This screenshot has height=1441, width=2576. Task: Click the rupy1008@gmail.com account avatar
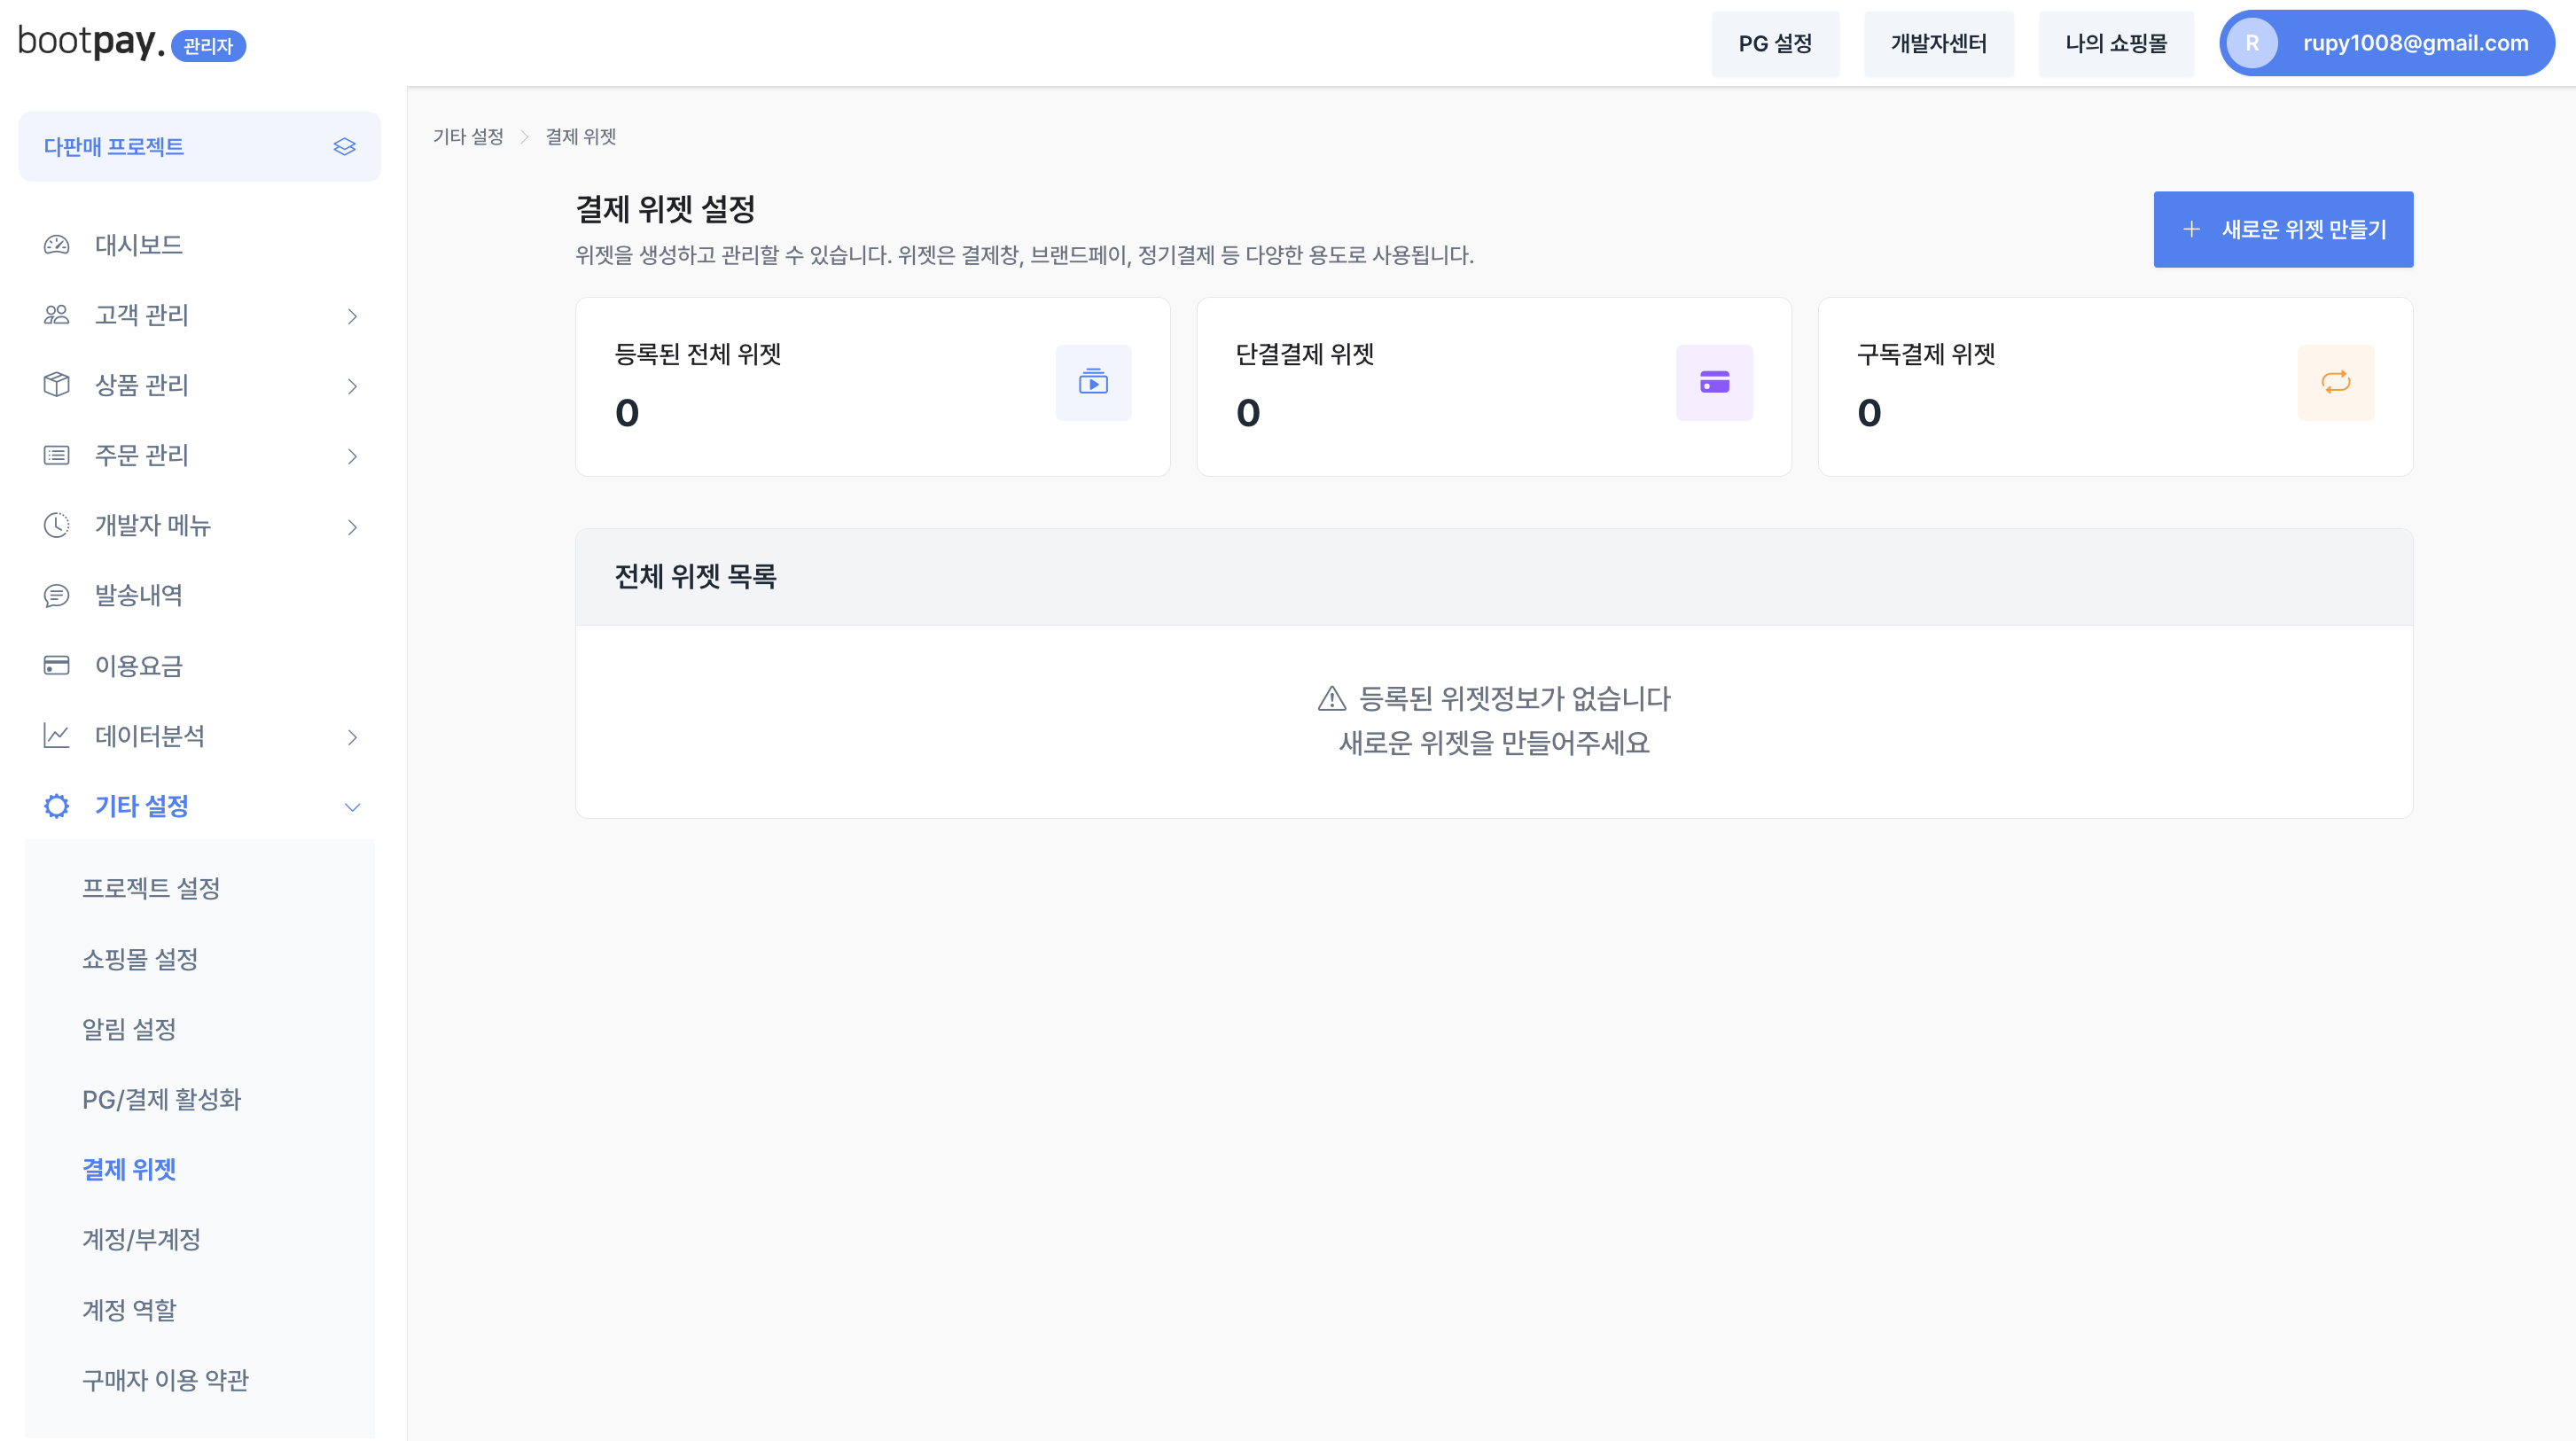(2253, 43)
